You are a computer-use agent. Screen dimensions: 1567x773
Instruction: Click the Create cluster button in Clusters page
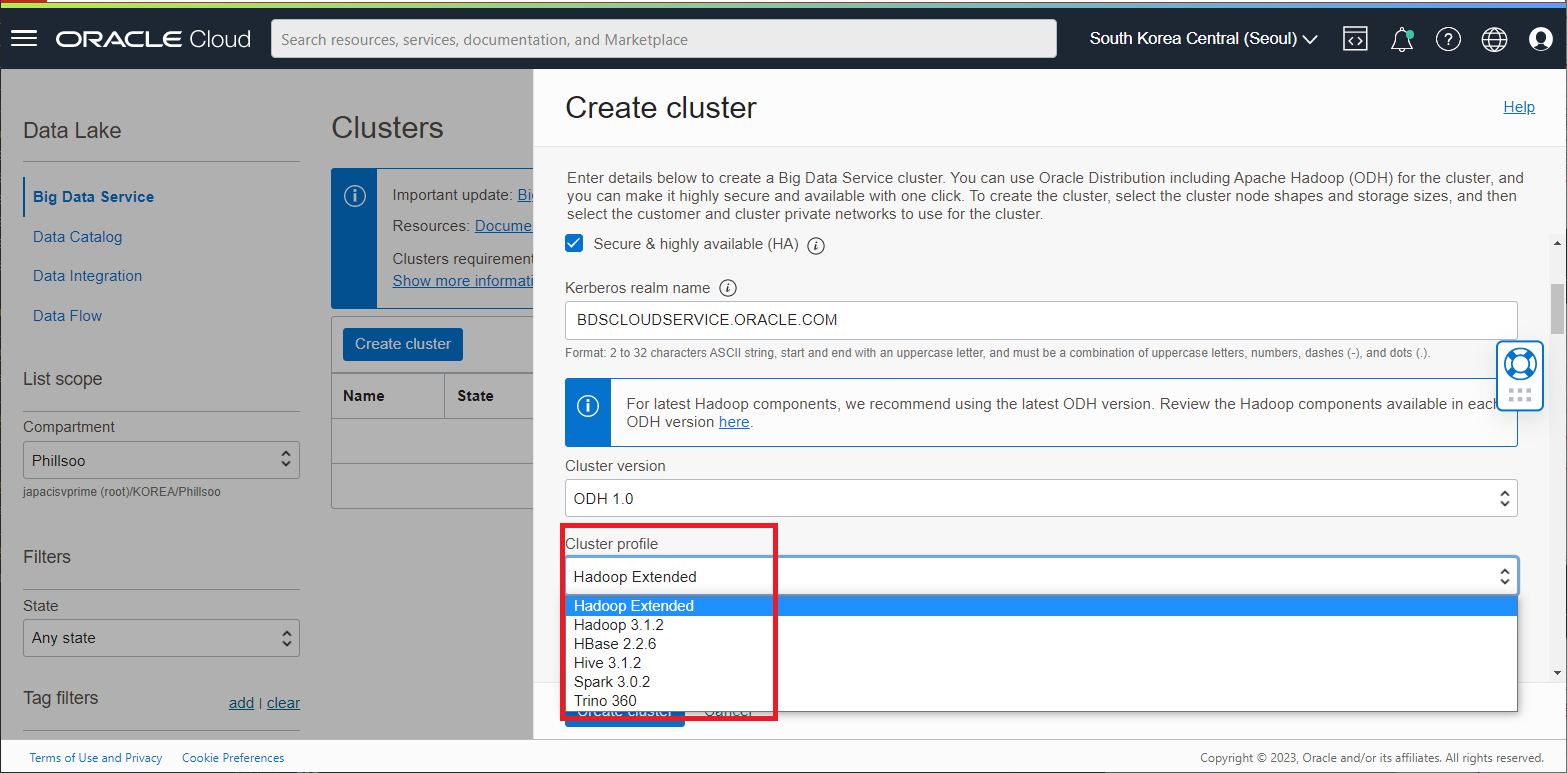[403, 344]
